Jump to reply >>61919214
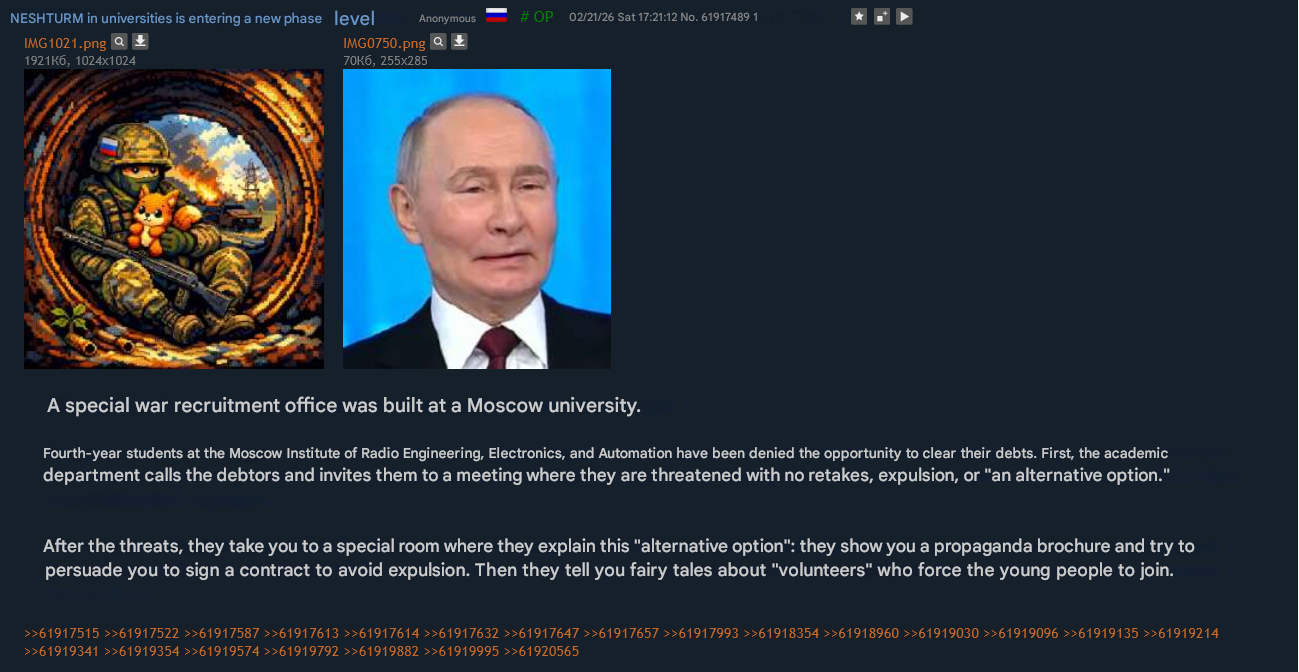The image size is (1299, 672). [x=1181, y=633]
